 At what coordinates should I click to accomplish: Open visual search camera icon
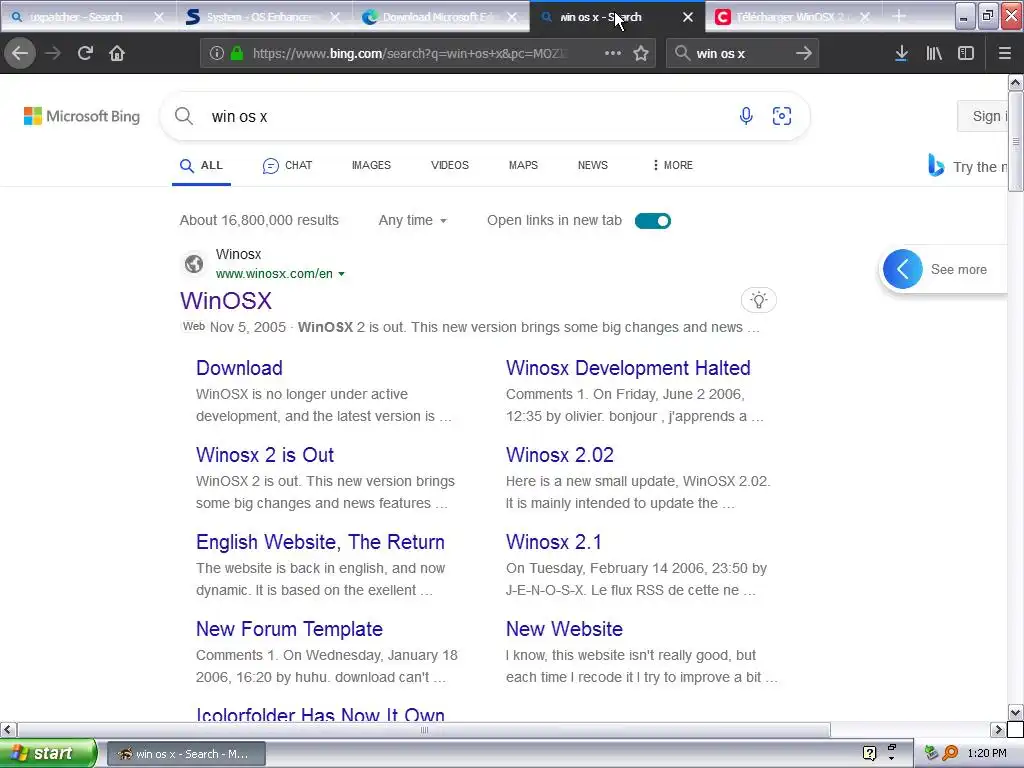point(782,116)
